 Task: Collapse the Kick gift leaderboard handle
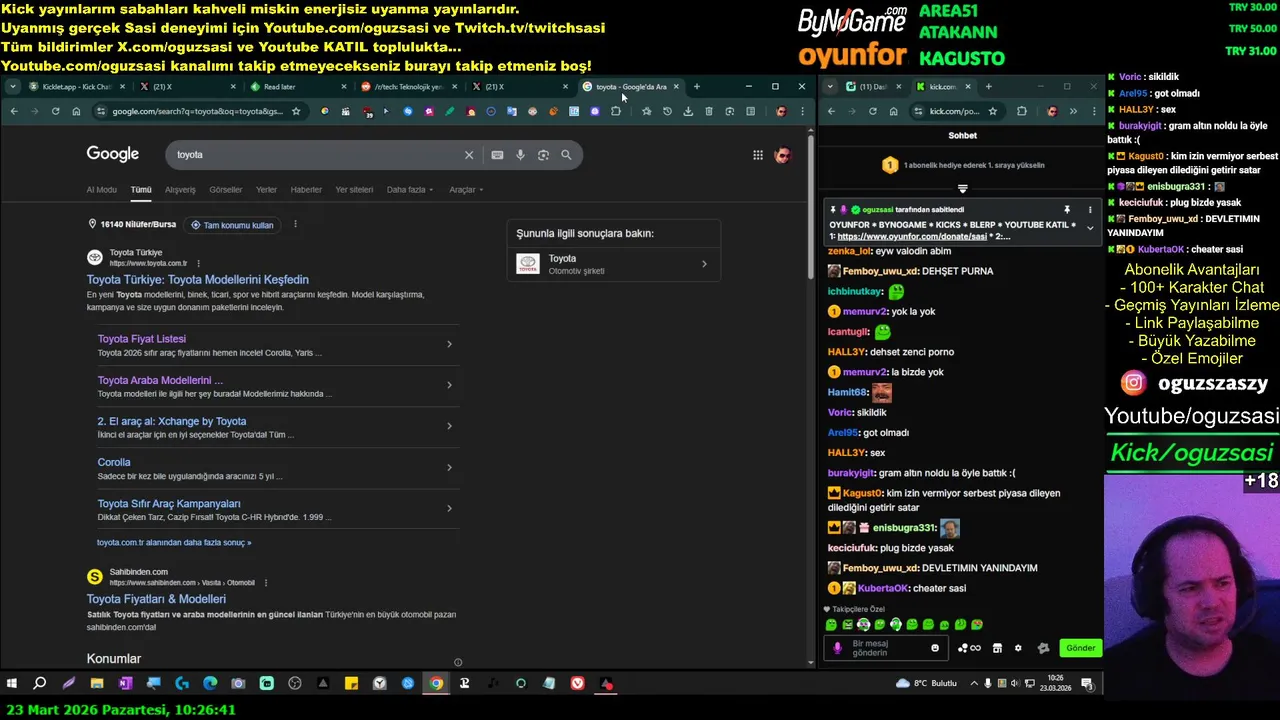(x=962, y=188)
